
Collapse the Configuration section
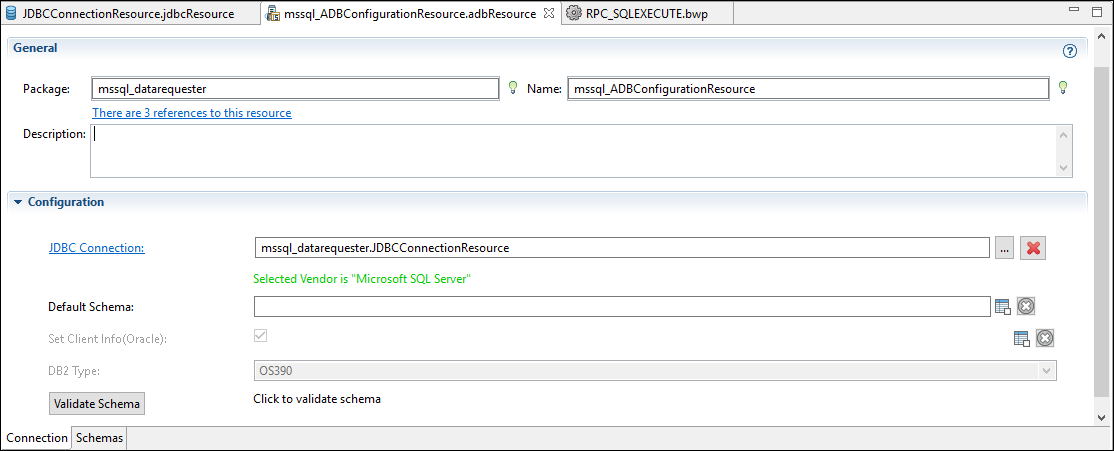tap(18, 202)
